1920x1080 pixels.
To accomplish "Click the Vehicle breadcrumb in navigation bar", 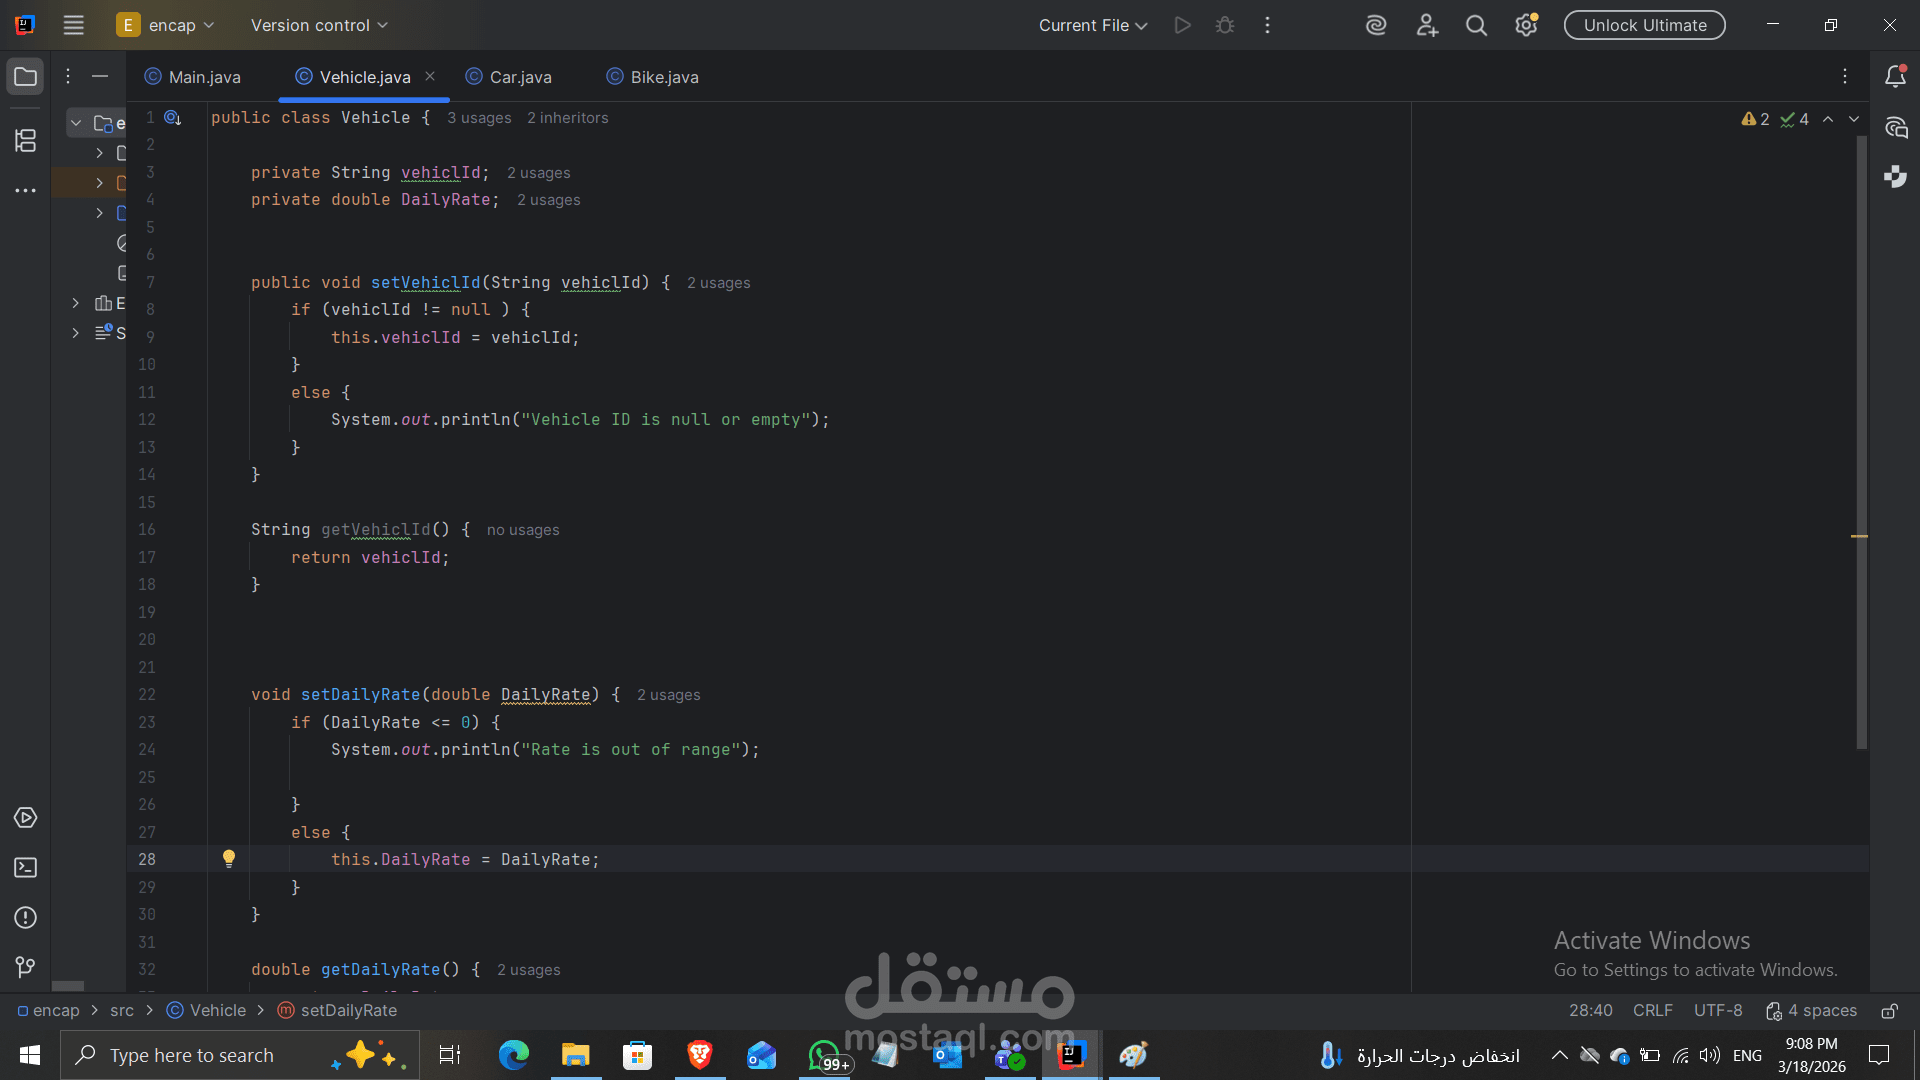I will point(207,1011).
